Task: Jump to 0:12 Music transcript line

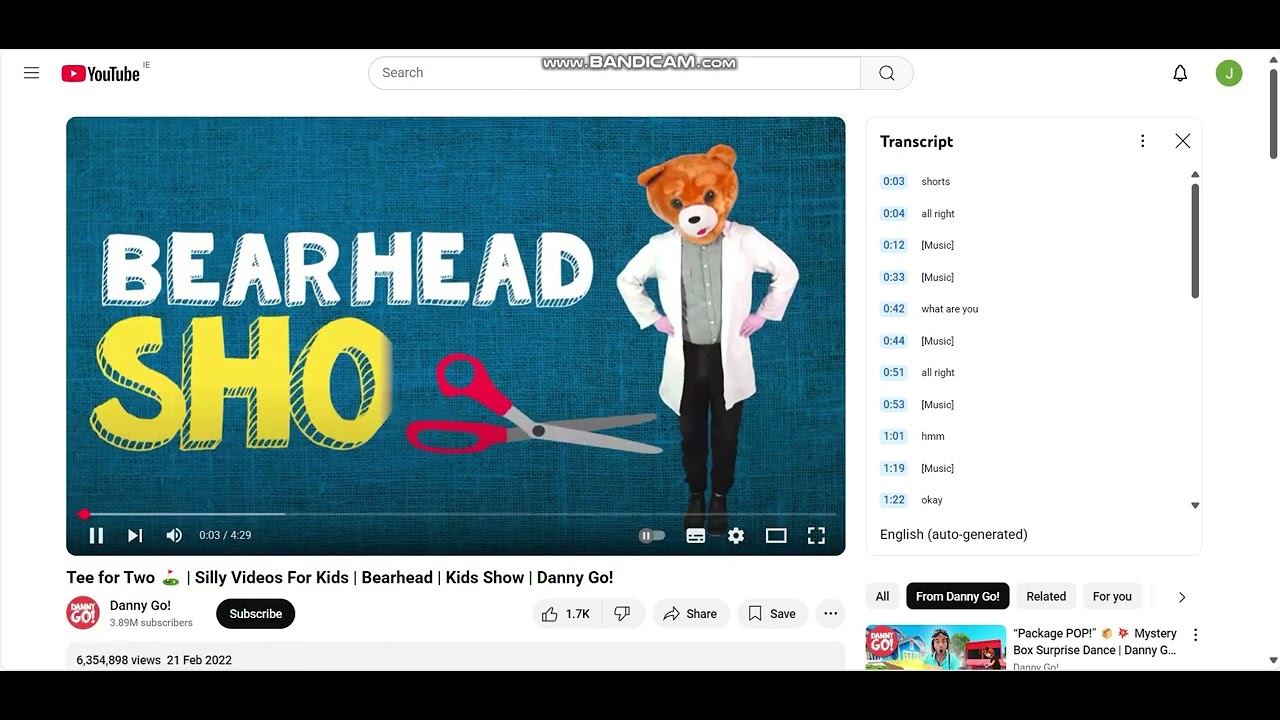Action: [x=1030, y=245]
